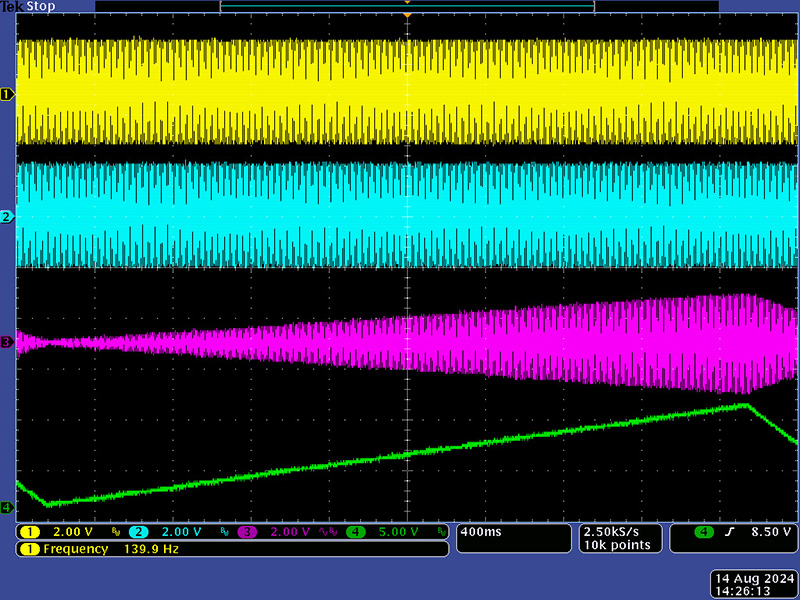
Task: Click the Tek logo at the top left
Action: [12, 7]
